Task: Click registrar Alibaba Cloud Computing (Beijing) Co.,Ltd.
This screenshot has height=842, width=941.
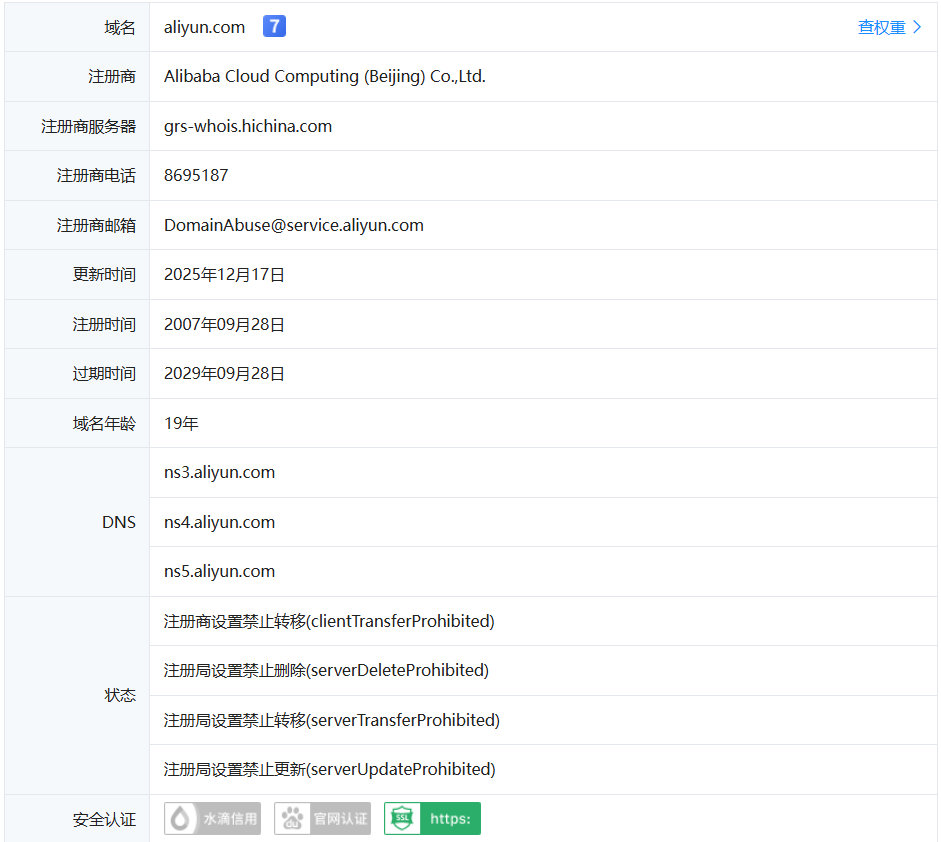Action: pos(325,76)
